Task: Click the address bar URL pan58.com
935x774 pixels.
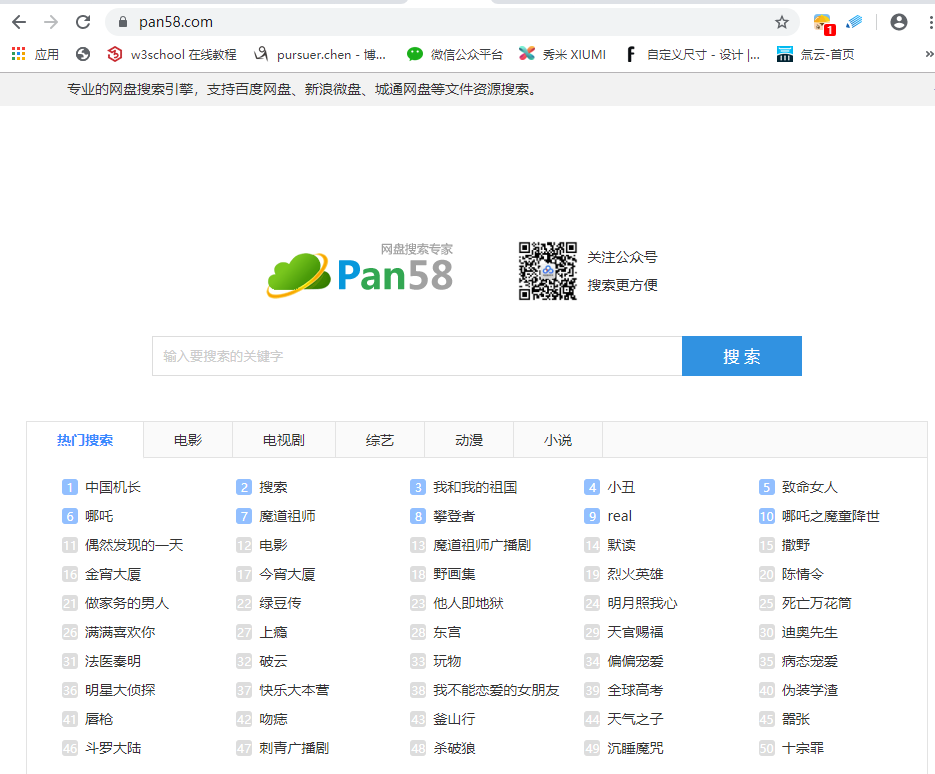Action: click(x=176, y=22)
